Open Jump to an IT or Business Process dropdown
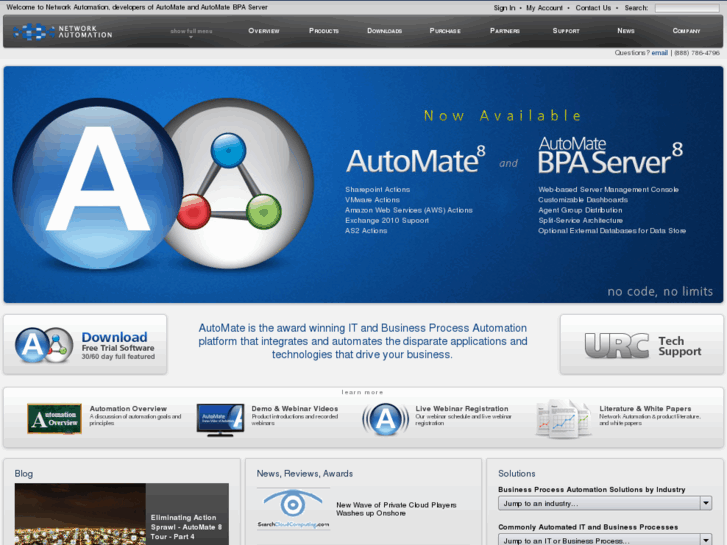 pyautogui.click(x=605, y=540)
